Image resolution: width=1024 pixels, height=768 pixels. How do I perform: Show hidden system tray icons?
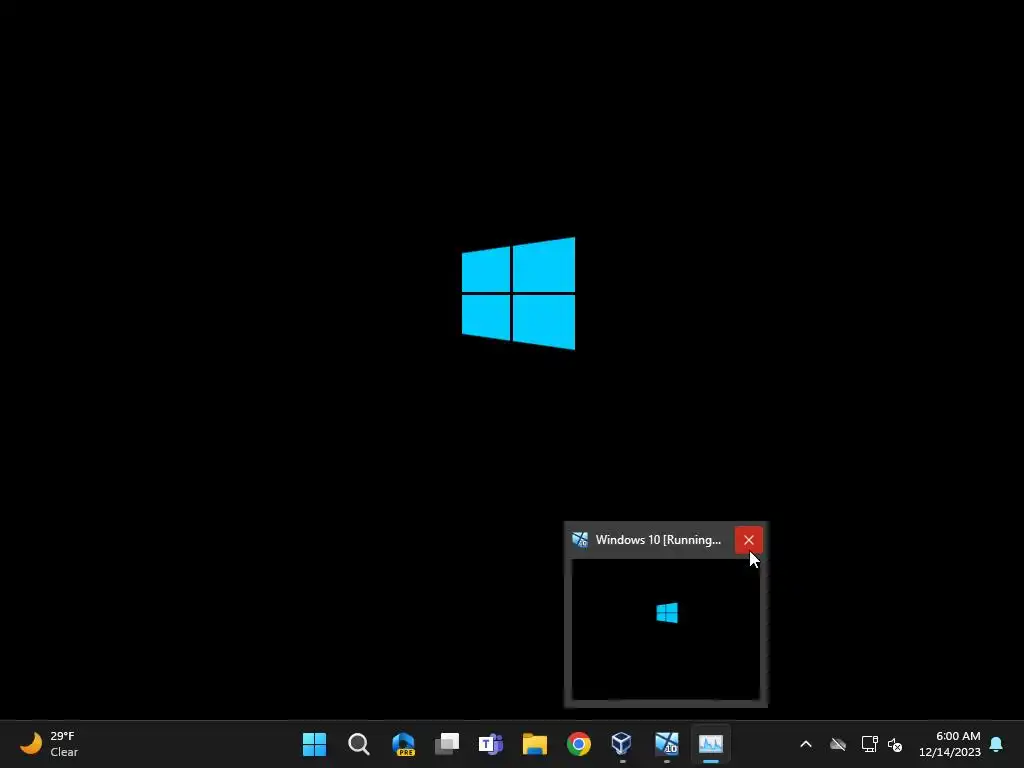tap(806, 744)
